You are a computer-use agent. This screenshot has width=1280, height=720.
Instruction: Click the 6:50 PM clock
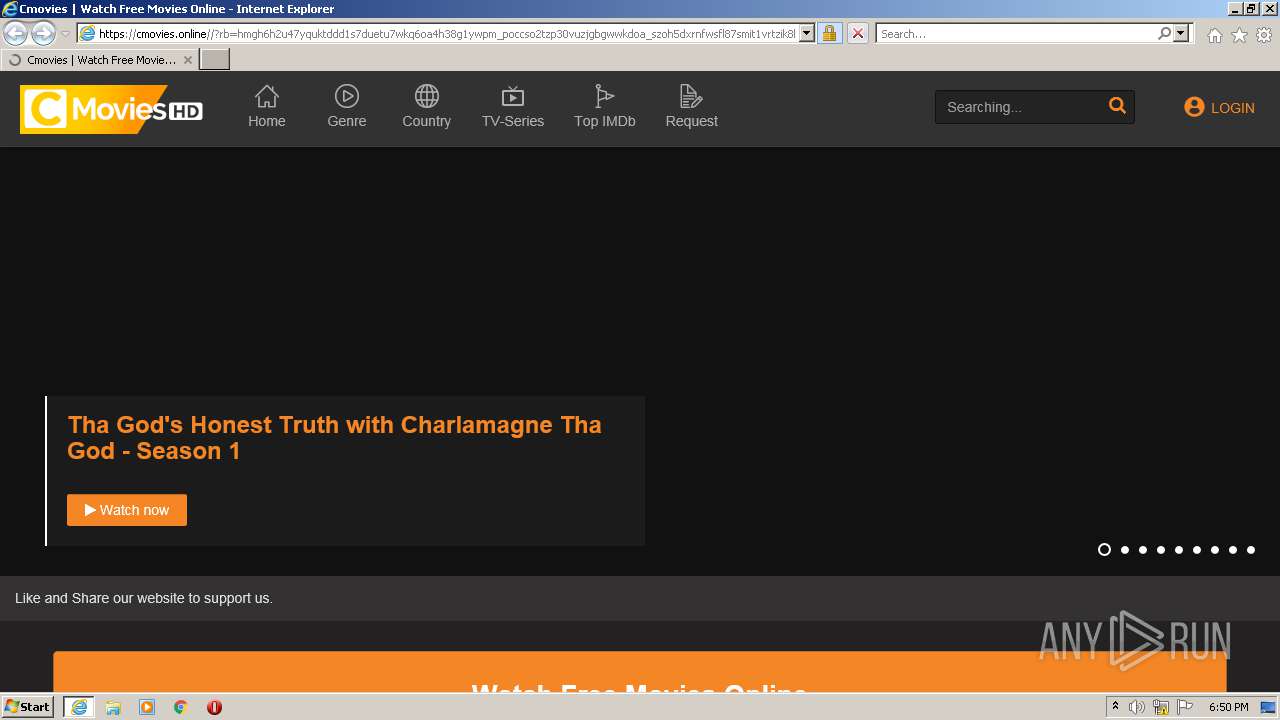[x=1228, y=707]
